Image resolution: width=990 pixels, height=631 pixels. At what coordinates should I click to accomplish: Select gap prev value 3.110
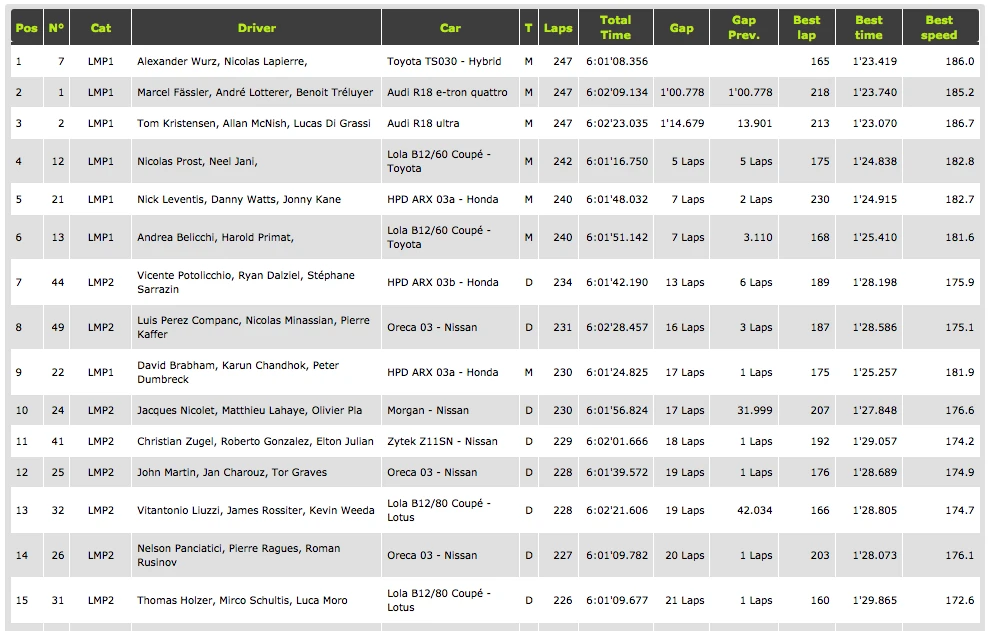click(x=758, y=237)
